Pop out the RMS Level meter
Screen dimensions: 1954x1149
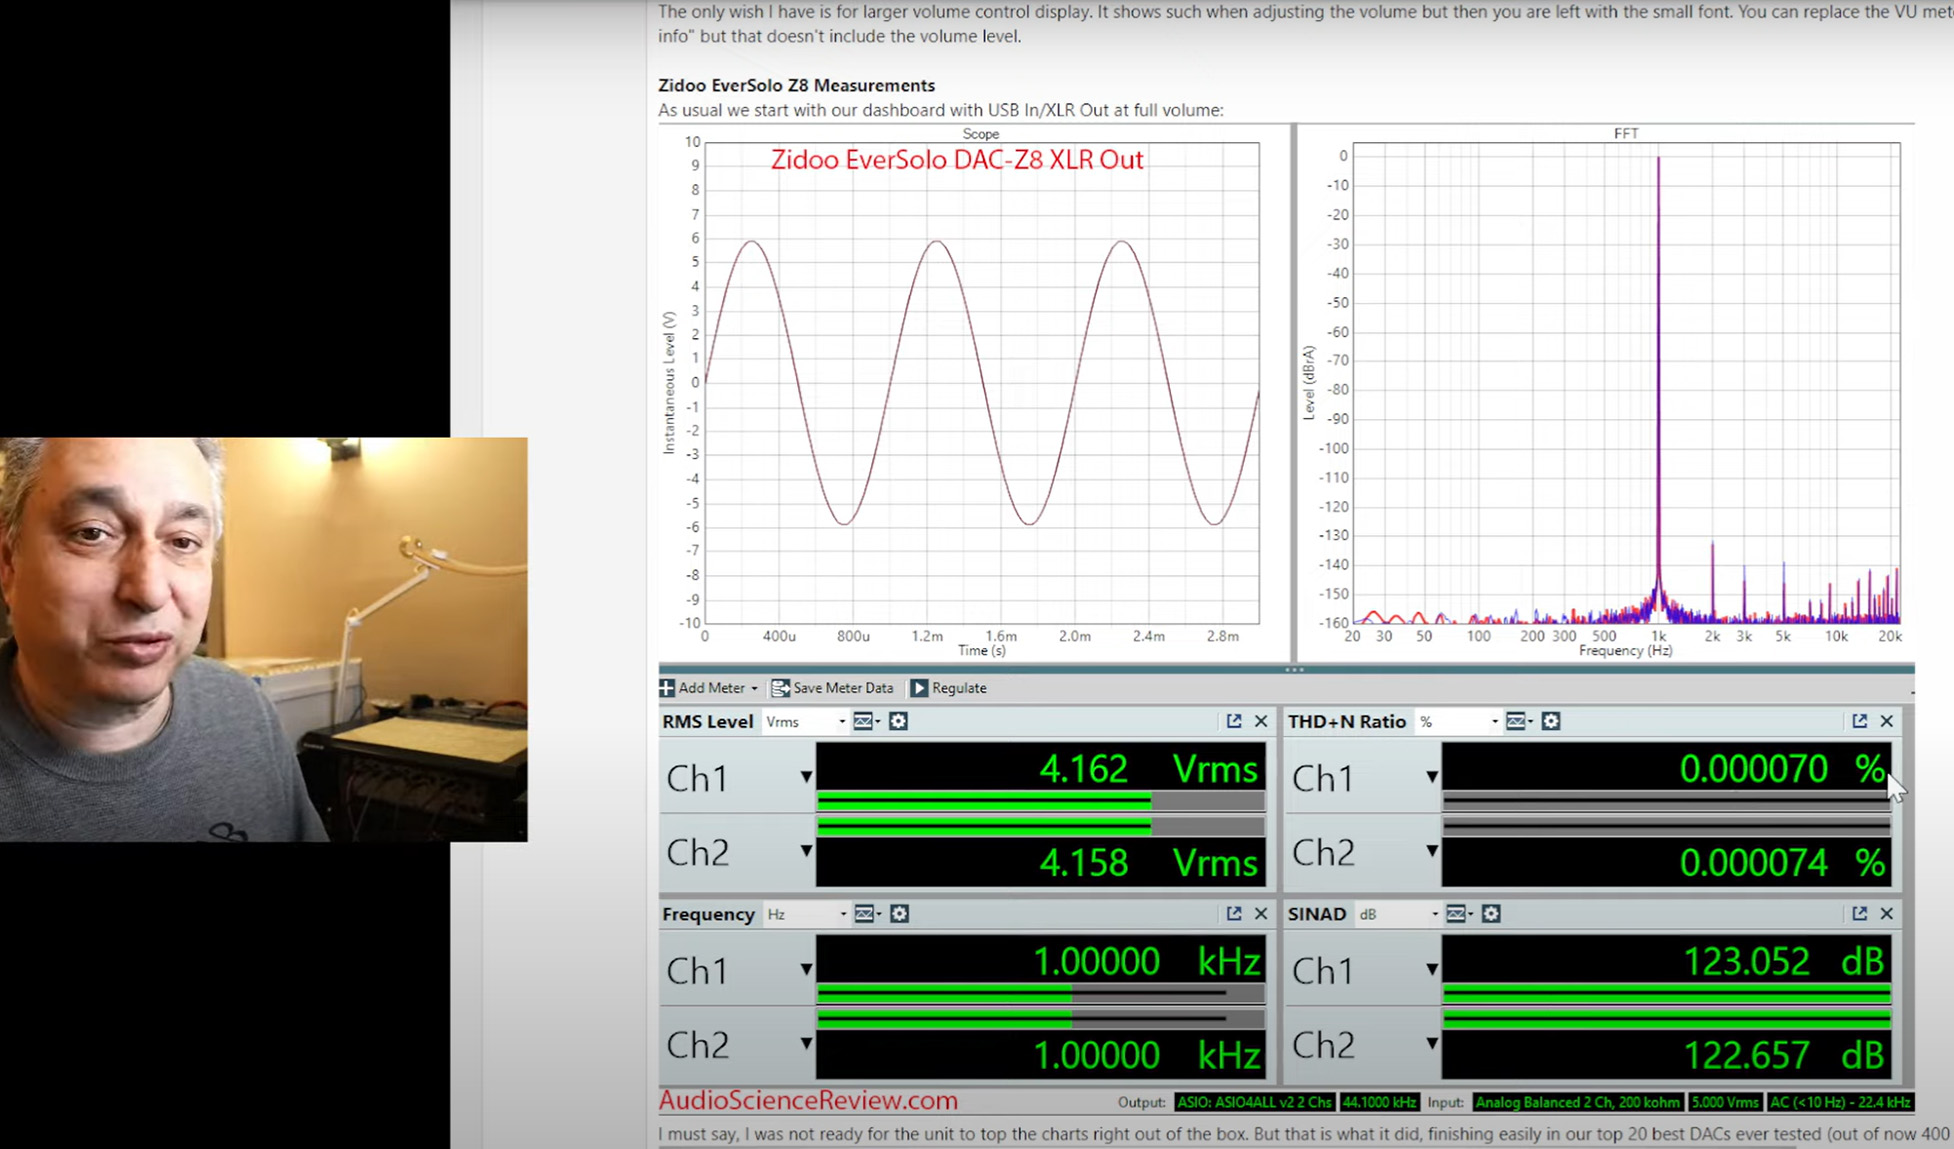tap(1234, 721)
